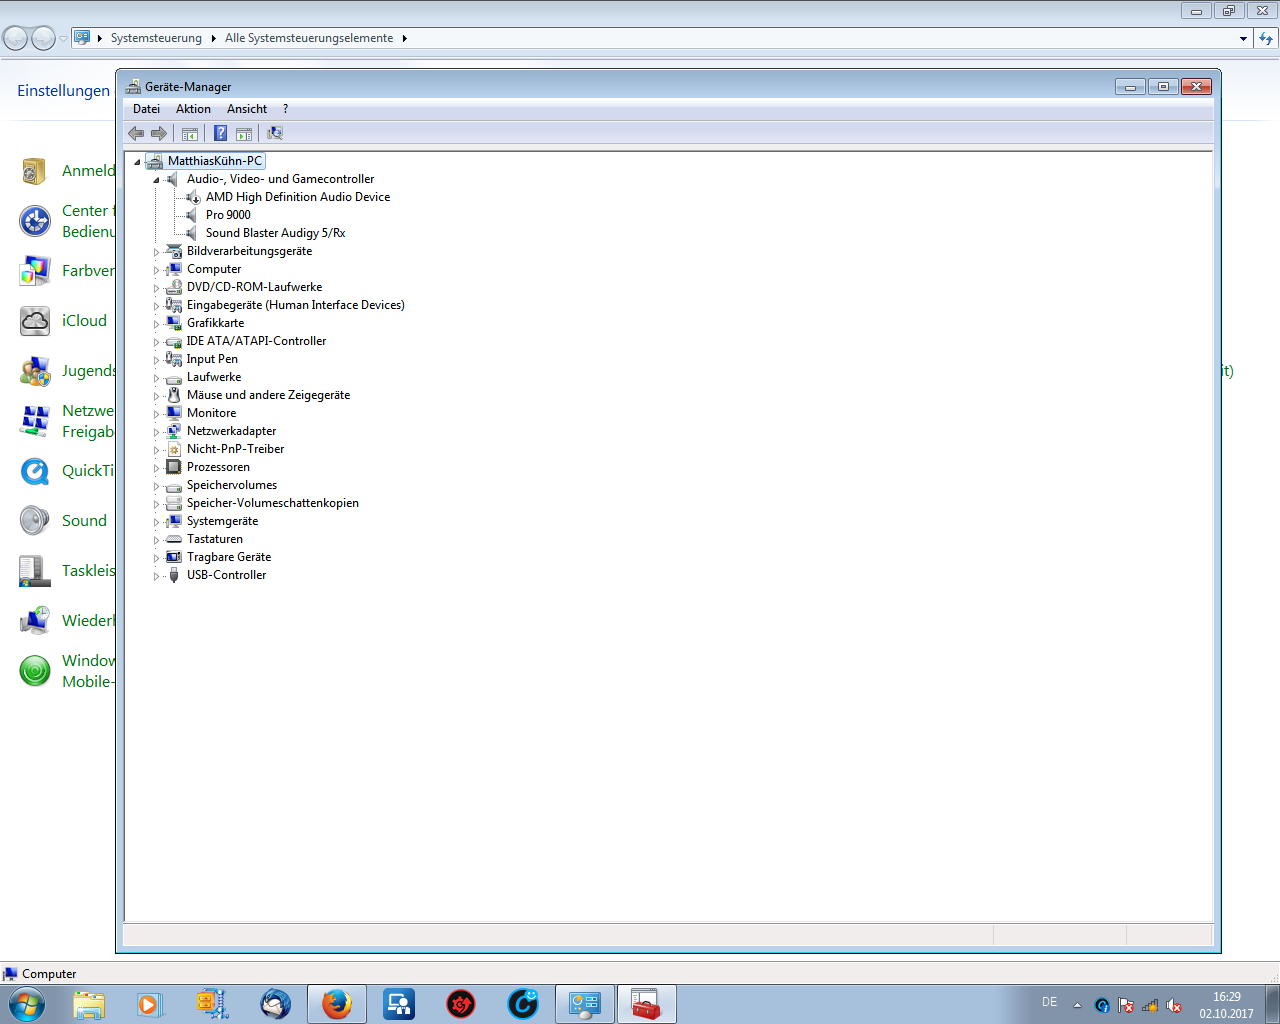Select the Speichervolumes entry
Screen dimensions: 1280x1024
pyautogui.click(x=232, y=485)
